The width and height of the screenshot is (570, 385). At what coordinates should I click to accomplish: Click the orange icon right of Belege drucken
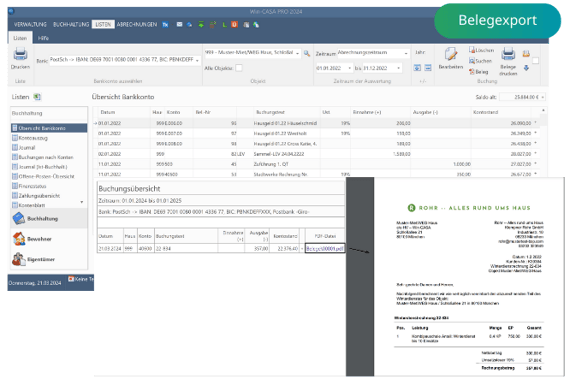(526, 54)
